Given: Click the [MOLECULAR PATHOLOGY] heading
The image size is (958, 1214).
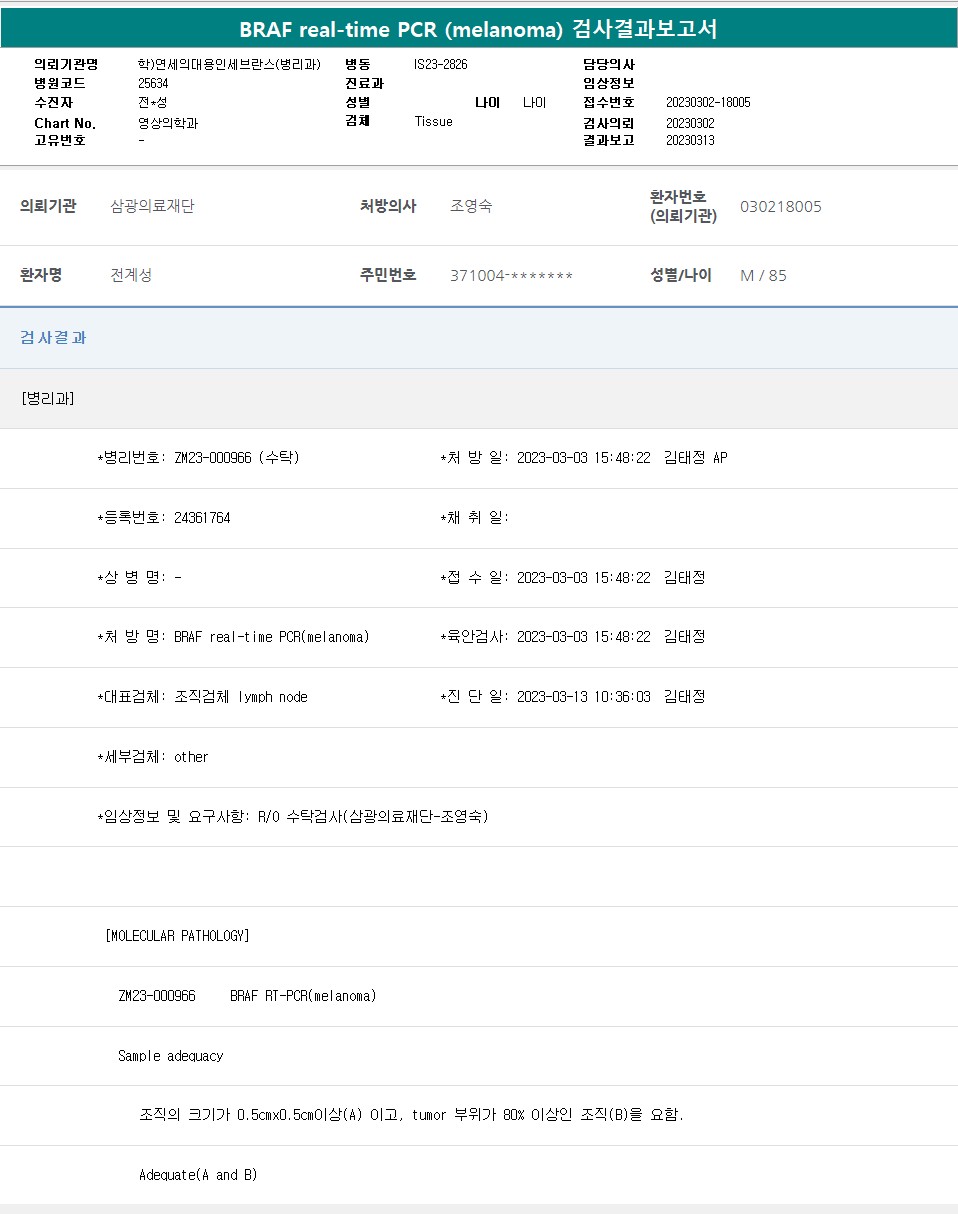Looking at the screenshot, I should pyautogui.click(x=177, y=936).
